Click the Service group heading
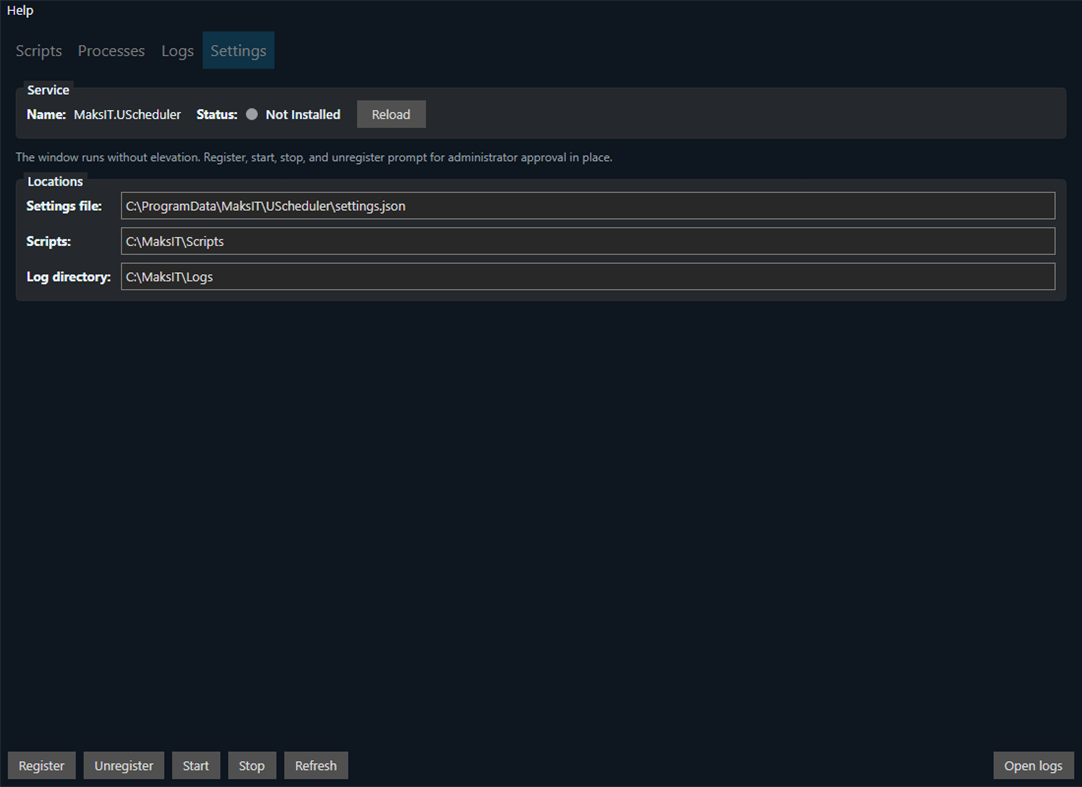Image resolution: width=1082 pixels, height=787 pixels. pos(48,90)
